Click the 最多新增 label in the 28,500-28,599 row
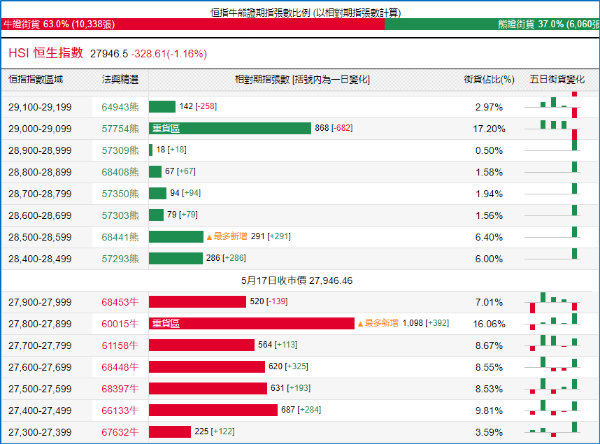The height and width of the screenshot is (444, 600). 227,236
